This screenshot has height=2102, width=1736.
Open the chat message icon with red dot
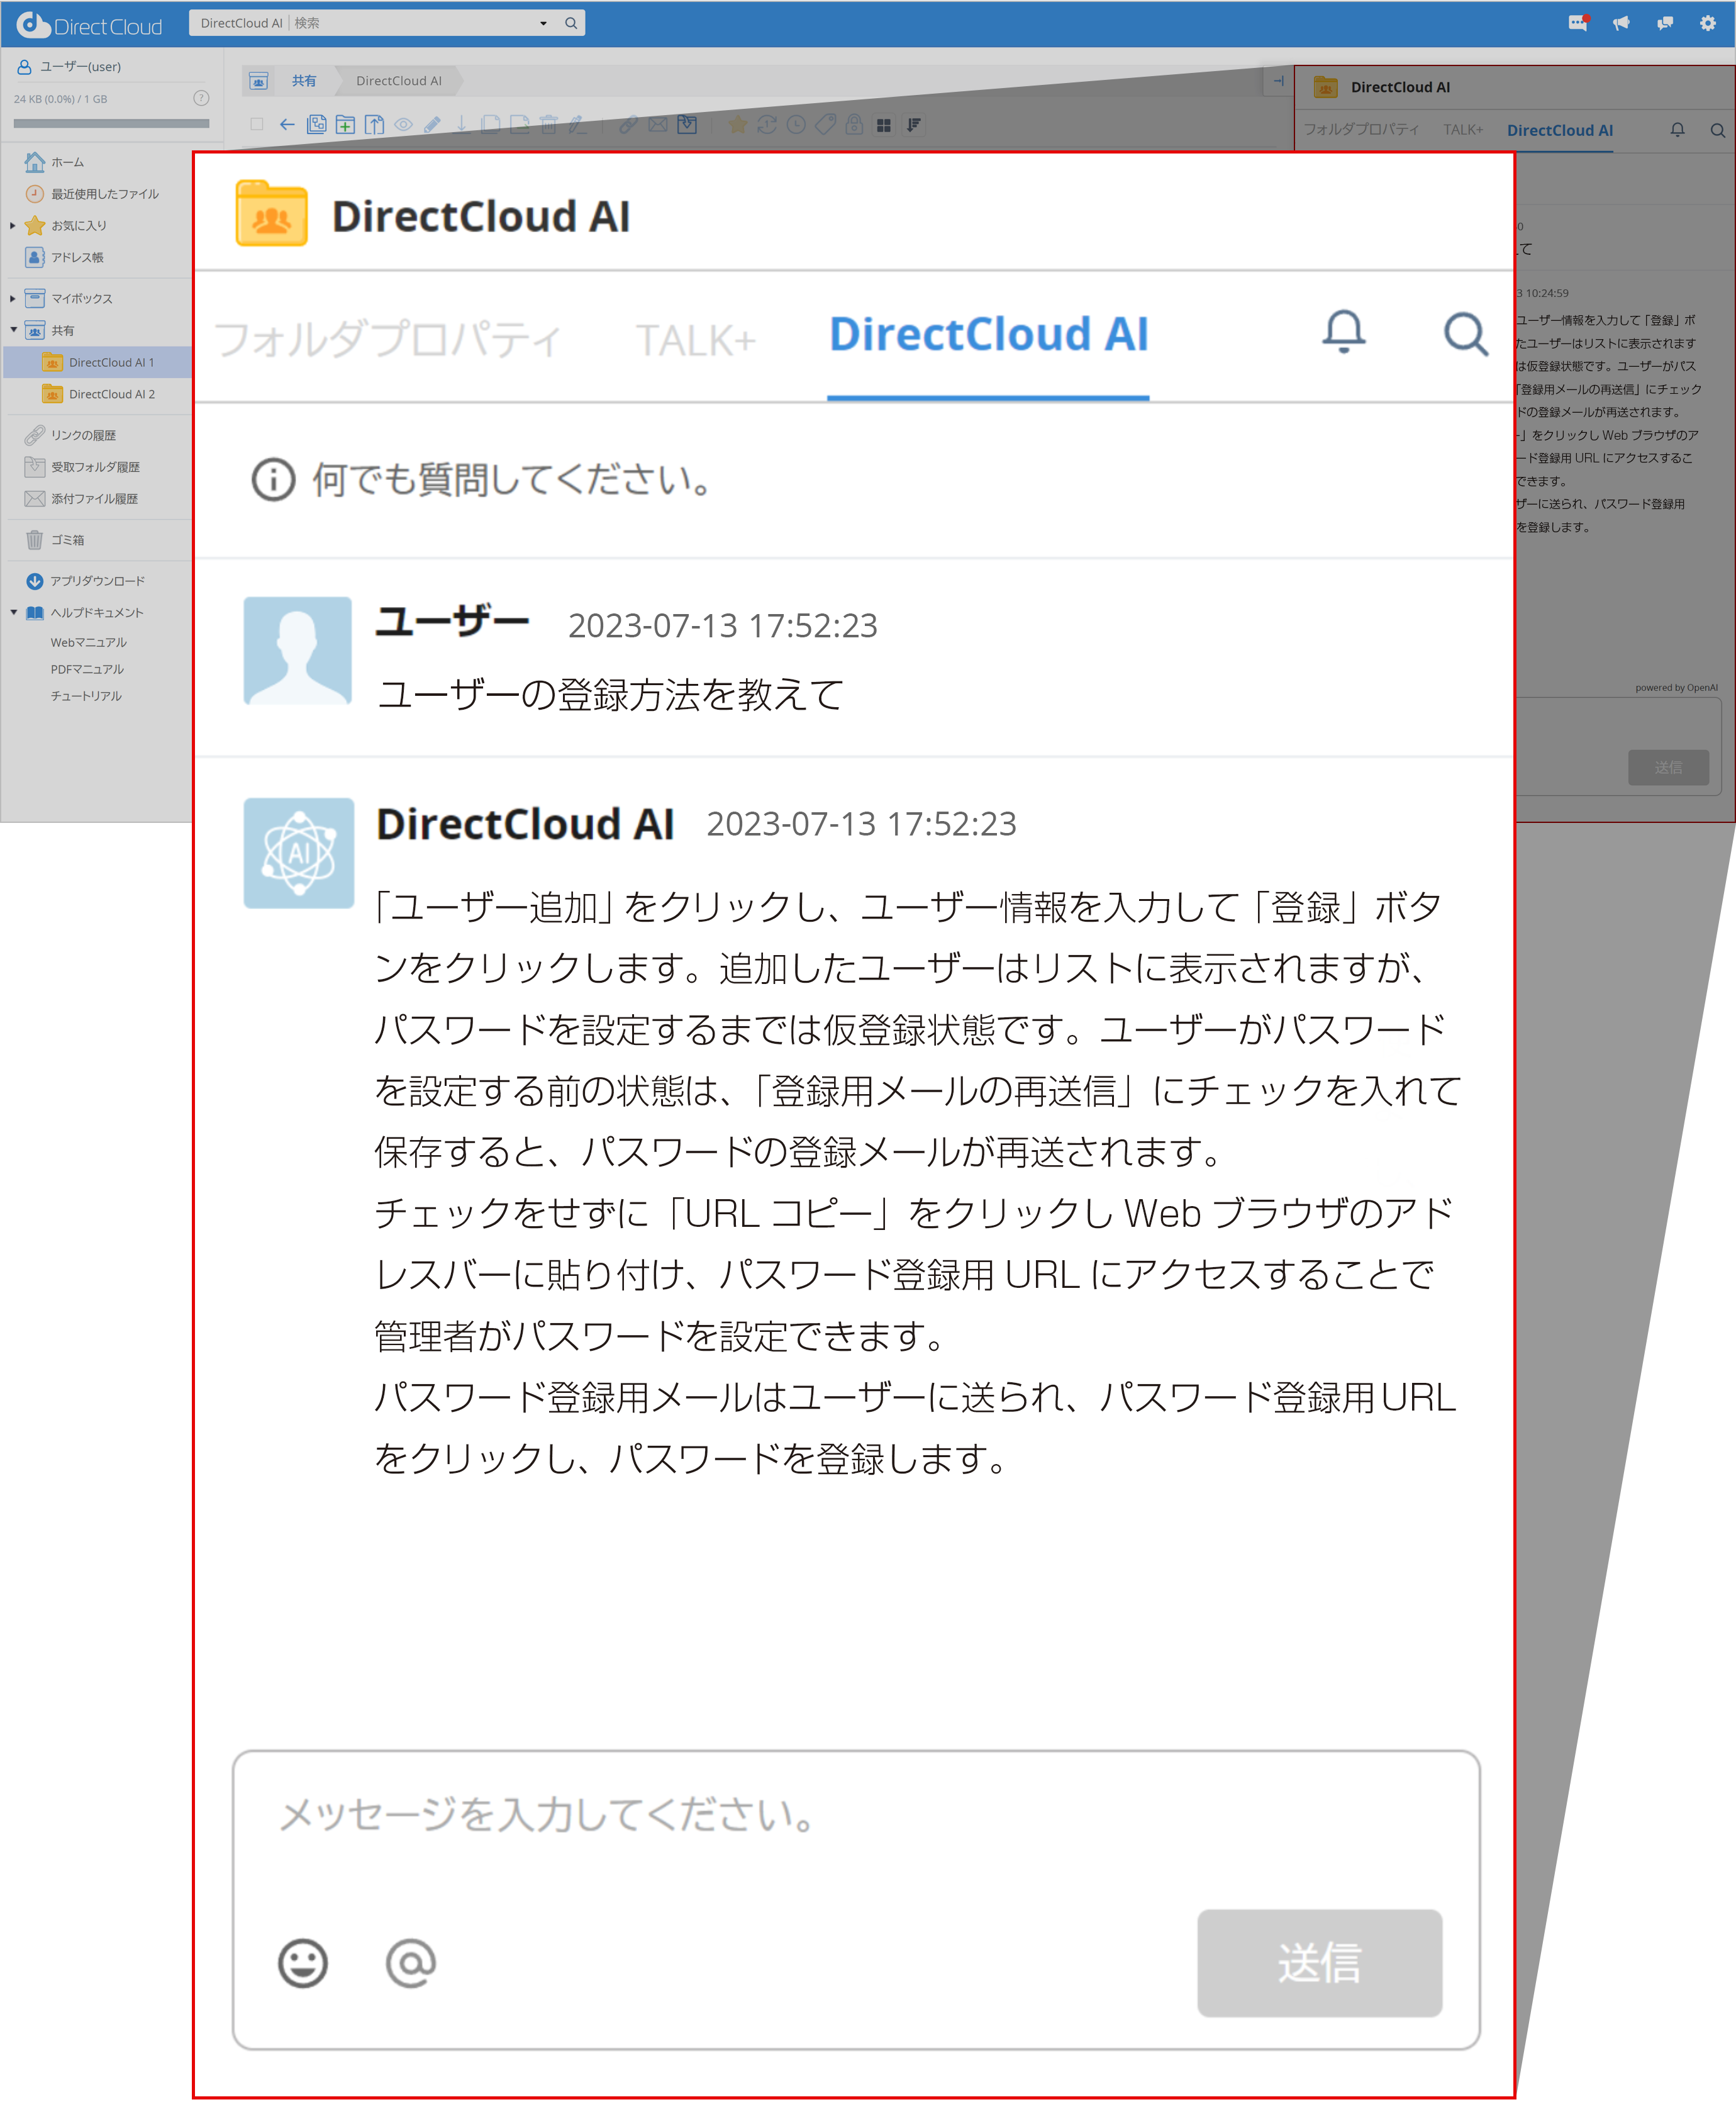pos(1579,23)
